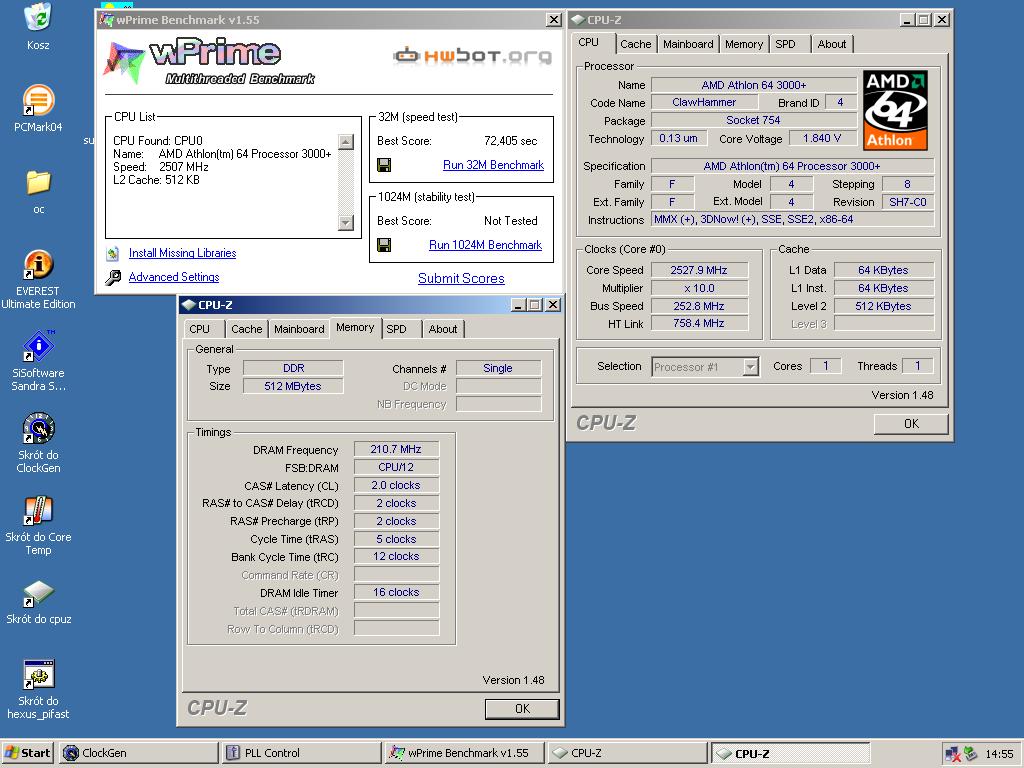Click the FSB:DRAM CPU/12 value
The width and height of the screenshot is (1024, 768).
396,468
